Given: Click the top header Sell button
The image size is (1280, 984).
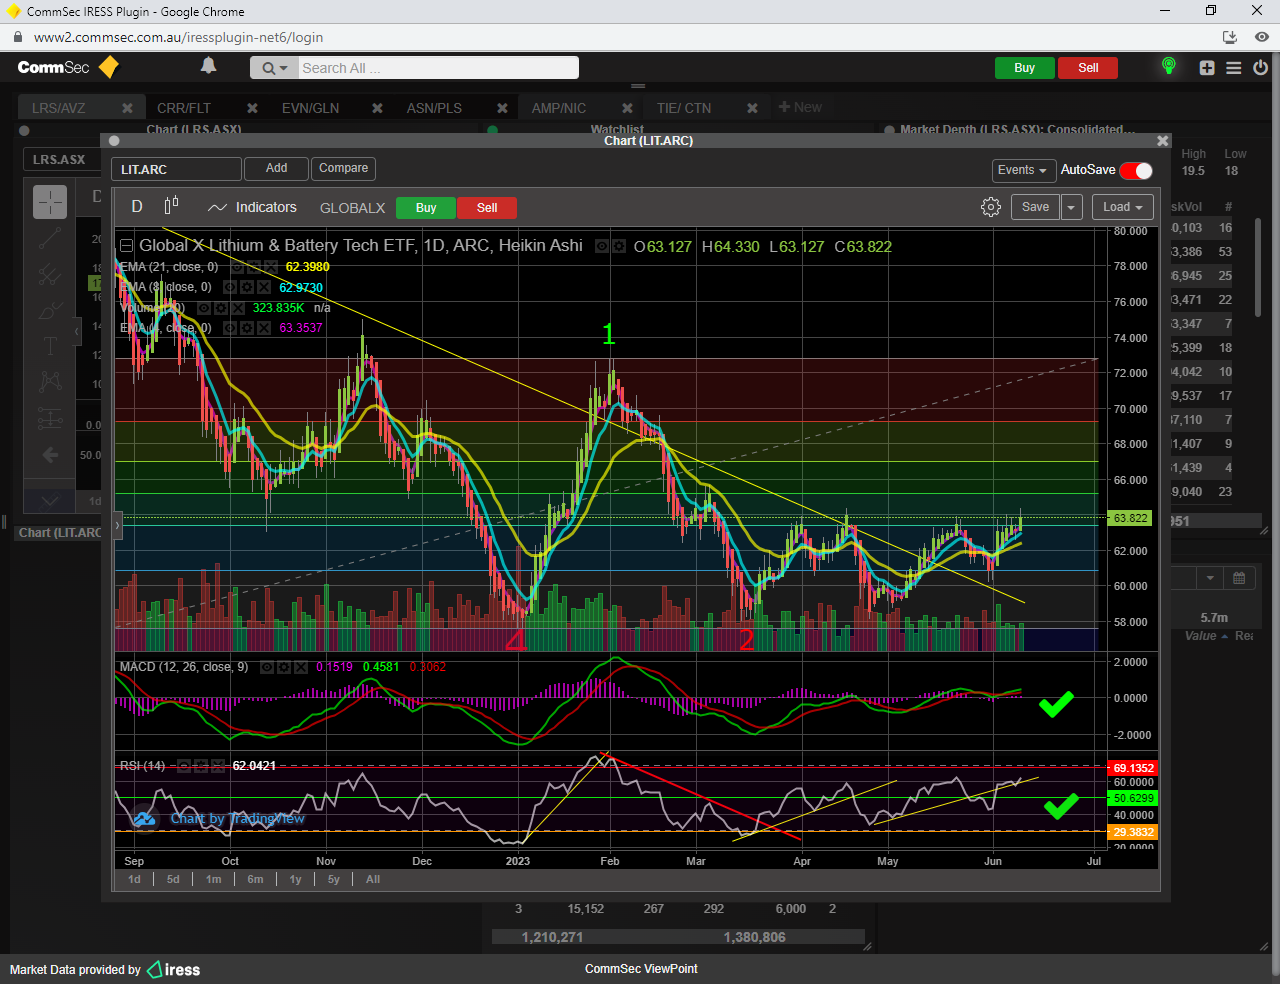Looking at the screenshot, I should 1088,68.
